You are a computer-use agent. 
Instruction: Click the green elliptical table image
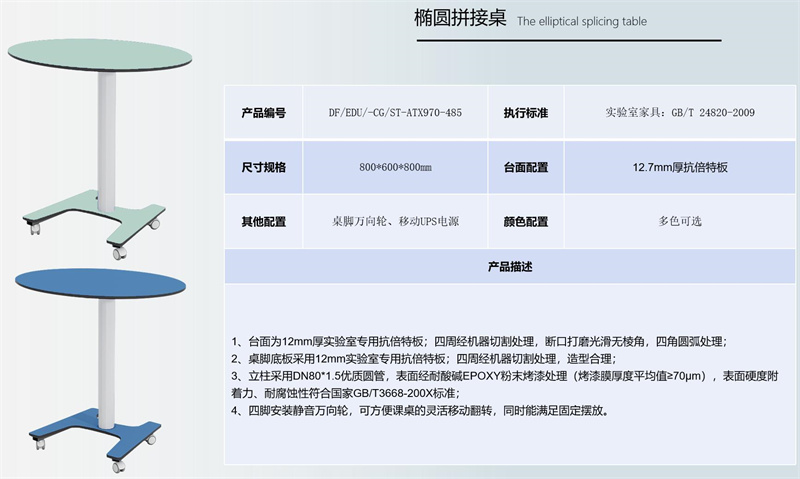coord(100,148)
